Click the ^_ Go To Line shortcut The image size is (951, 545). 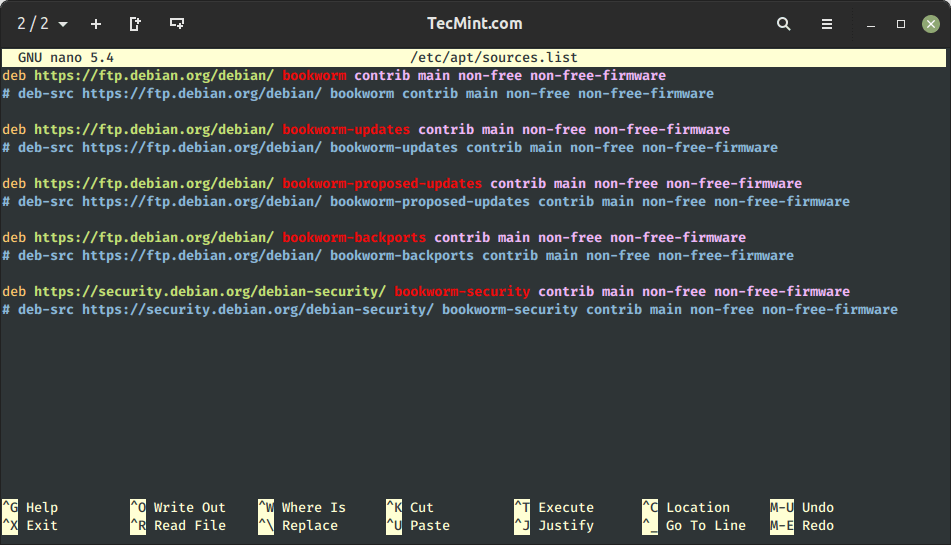click(x=694, y=526)
